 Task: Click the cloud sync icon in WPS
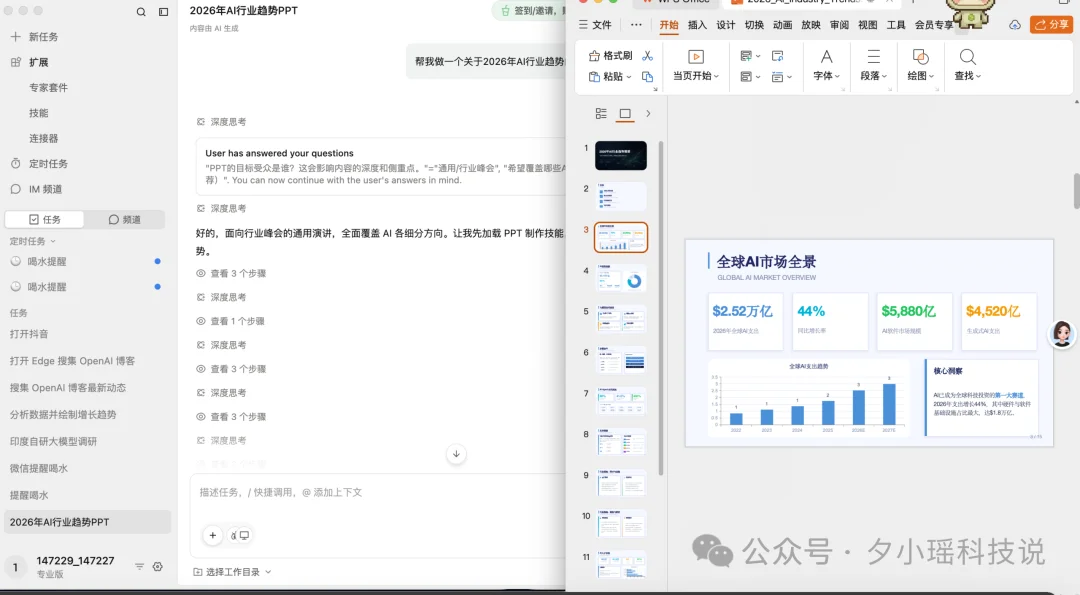point(1015,25)
